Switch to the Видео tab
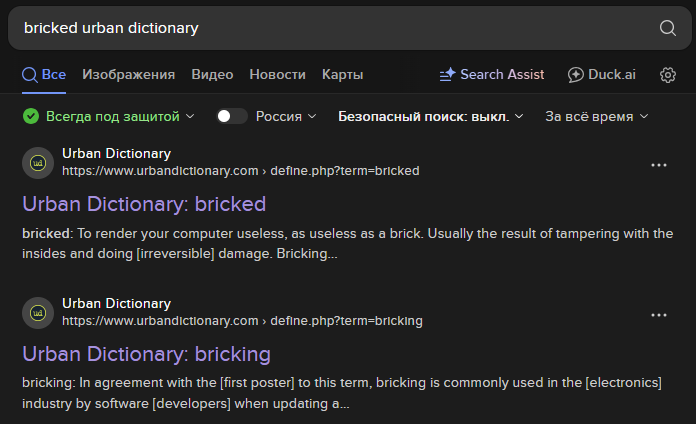Image resolution: width=696 pixels, height=424 pixels. tap(212, 75)
